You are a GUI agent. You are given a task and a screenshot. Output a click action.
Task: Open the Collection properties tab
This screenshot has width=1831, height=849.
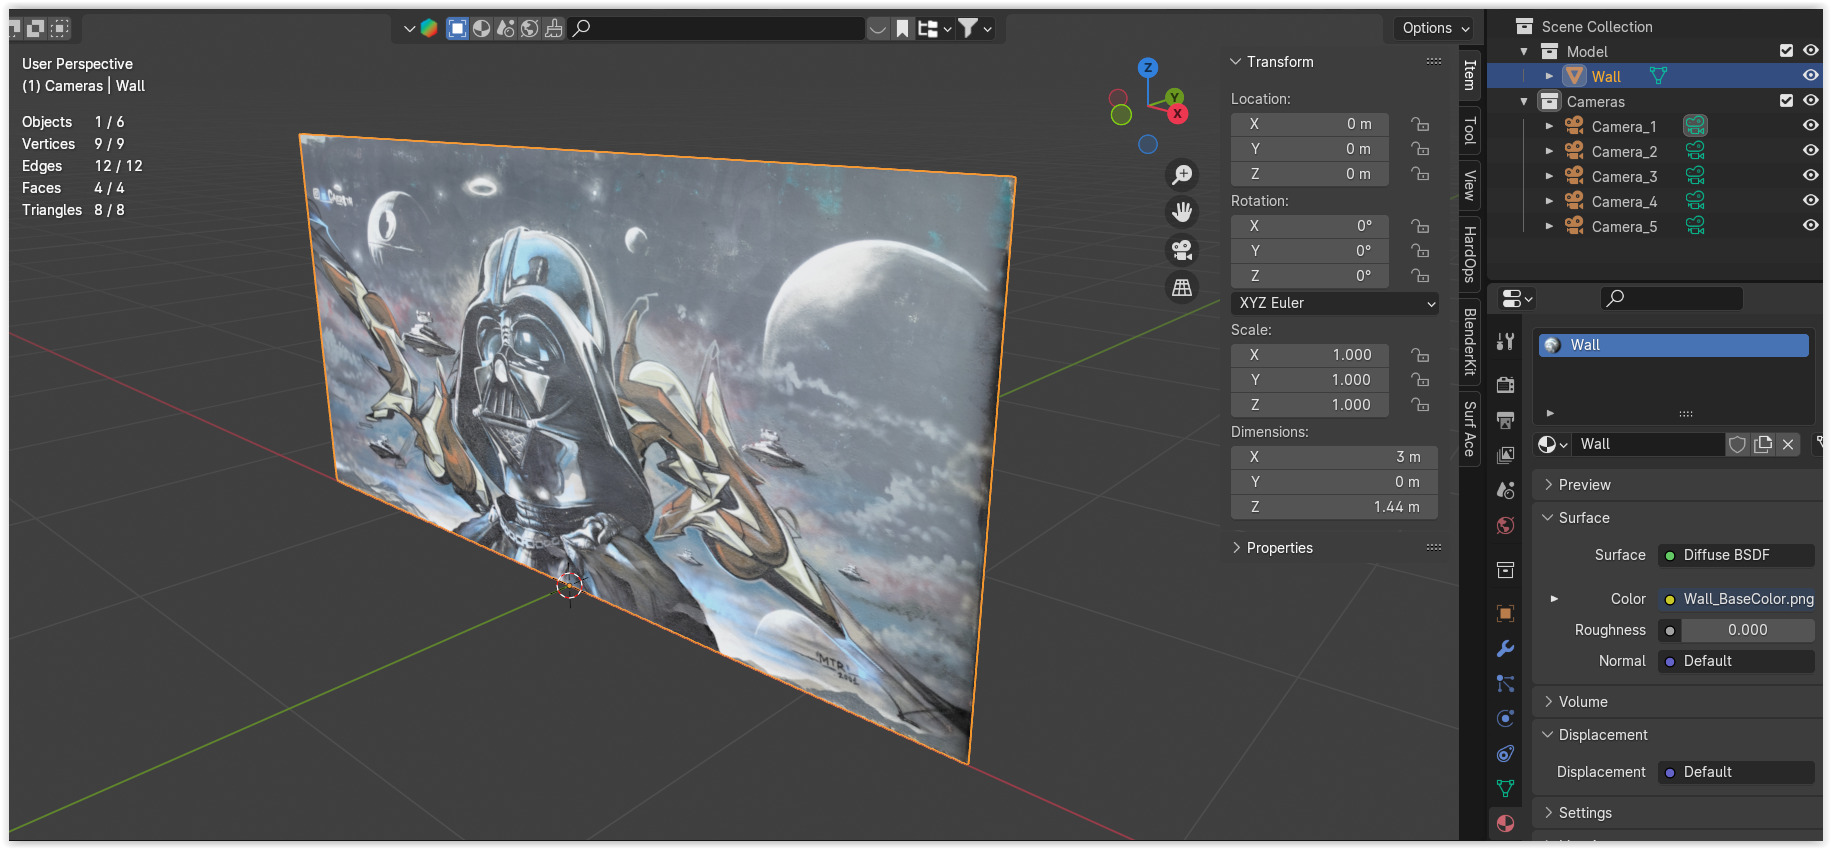tap(1505, 570)
